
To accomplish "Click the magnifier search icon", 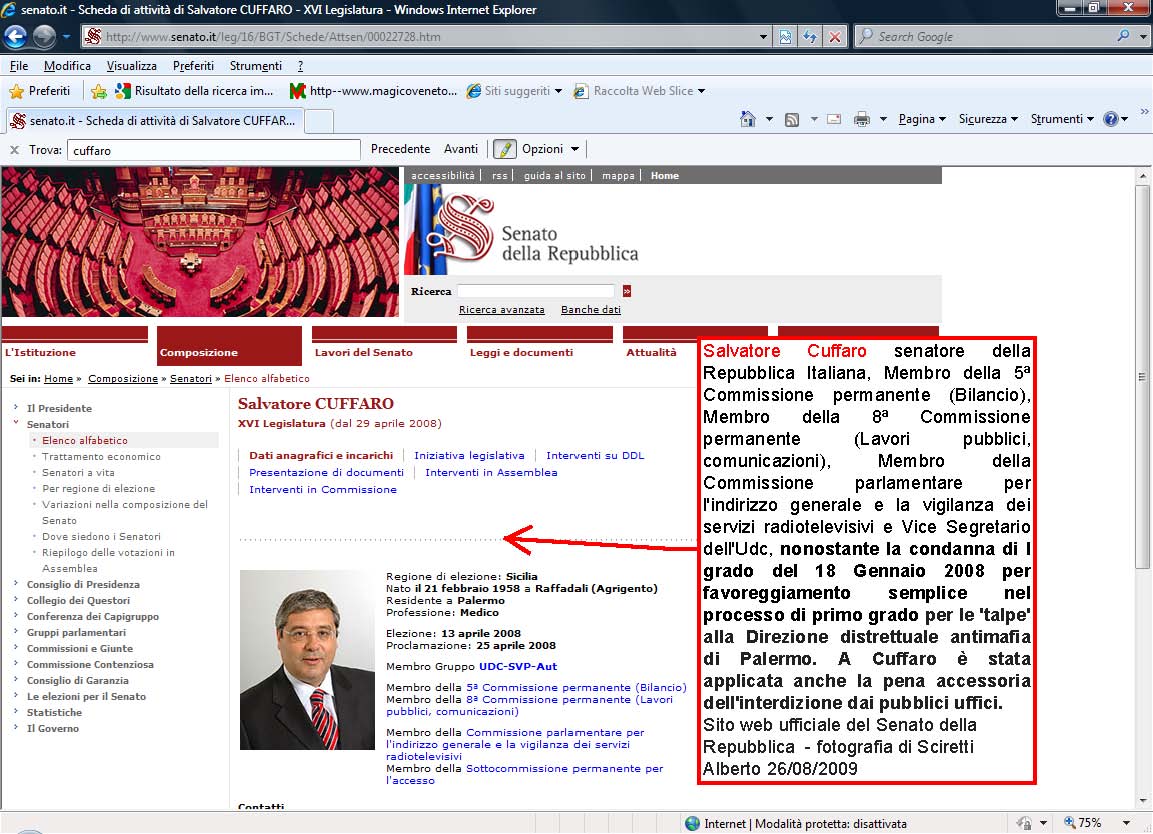I will 1123,35.
